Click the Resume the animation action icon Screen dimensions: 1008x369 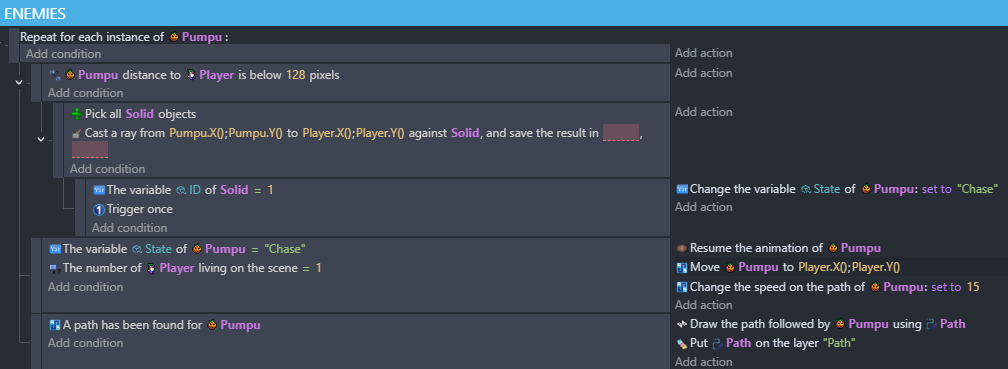[682, 248]
